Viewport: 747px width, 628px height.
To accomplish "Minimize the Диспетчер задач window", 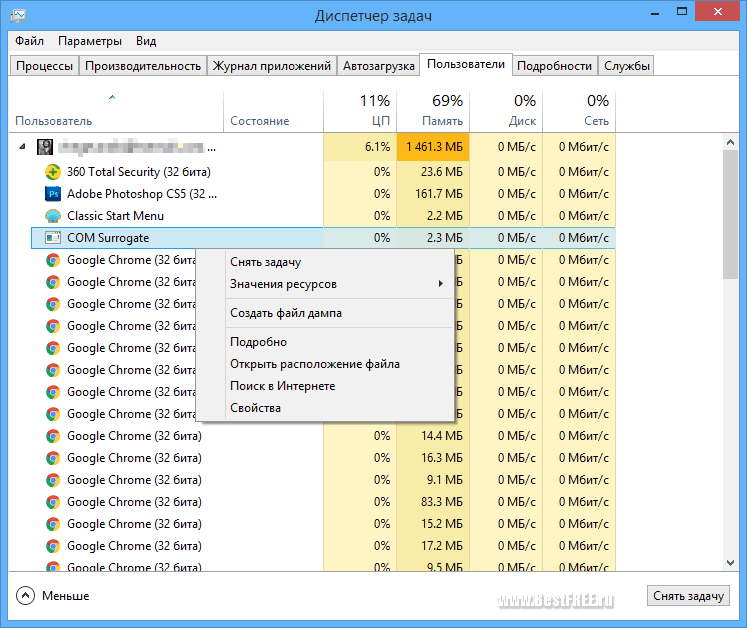I will pyautogui.click(x=655, y=13).
